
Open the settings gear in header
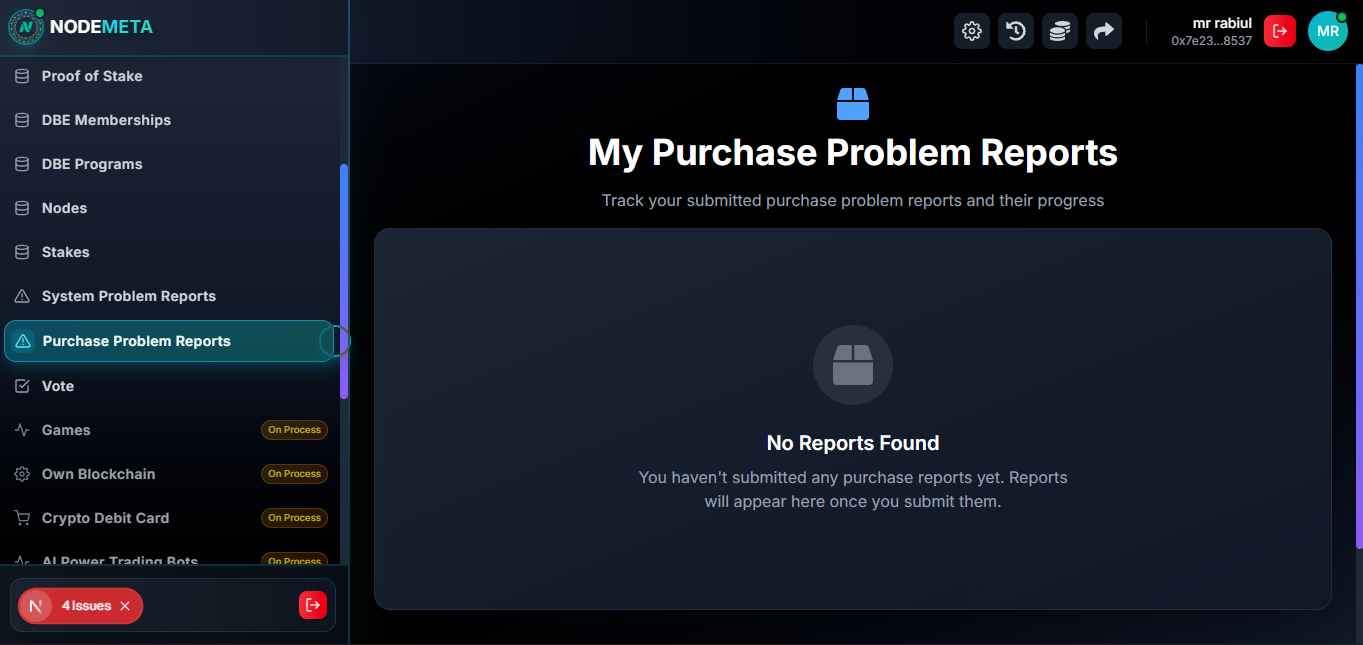click(971, 31)
